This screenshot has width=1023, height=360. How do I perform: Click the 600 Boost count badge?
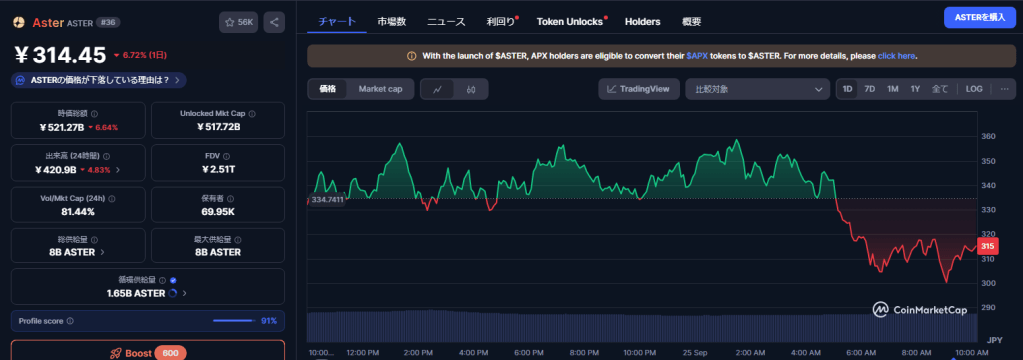pos(171,353)
